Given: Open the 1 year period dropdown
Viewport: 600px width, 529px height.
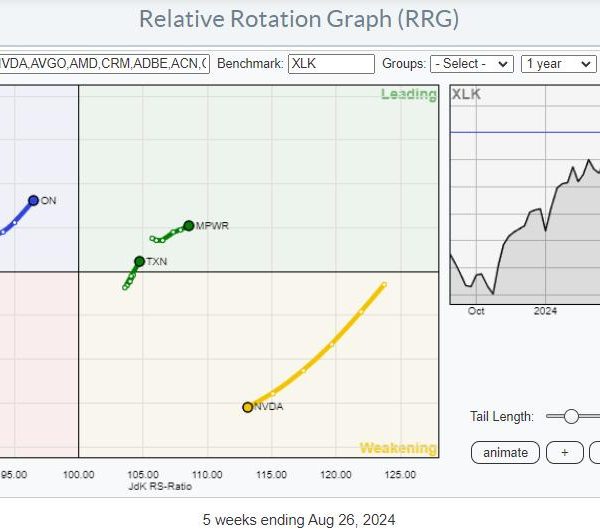Looking at the screenshot, I should (x=559, y=64).
